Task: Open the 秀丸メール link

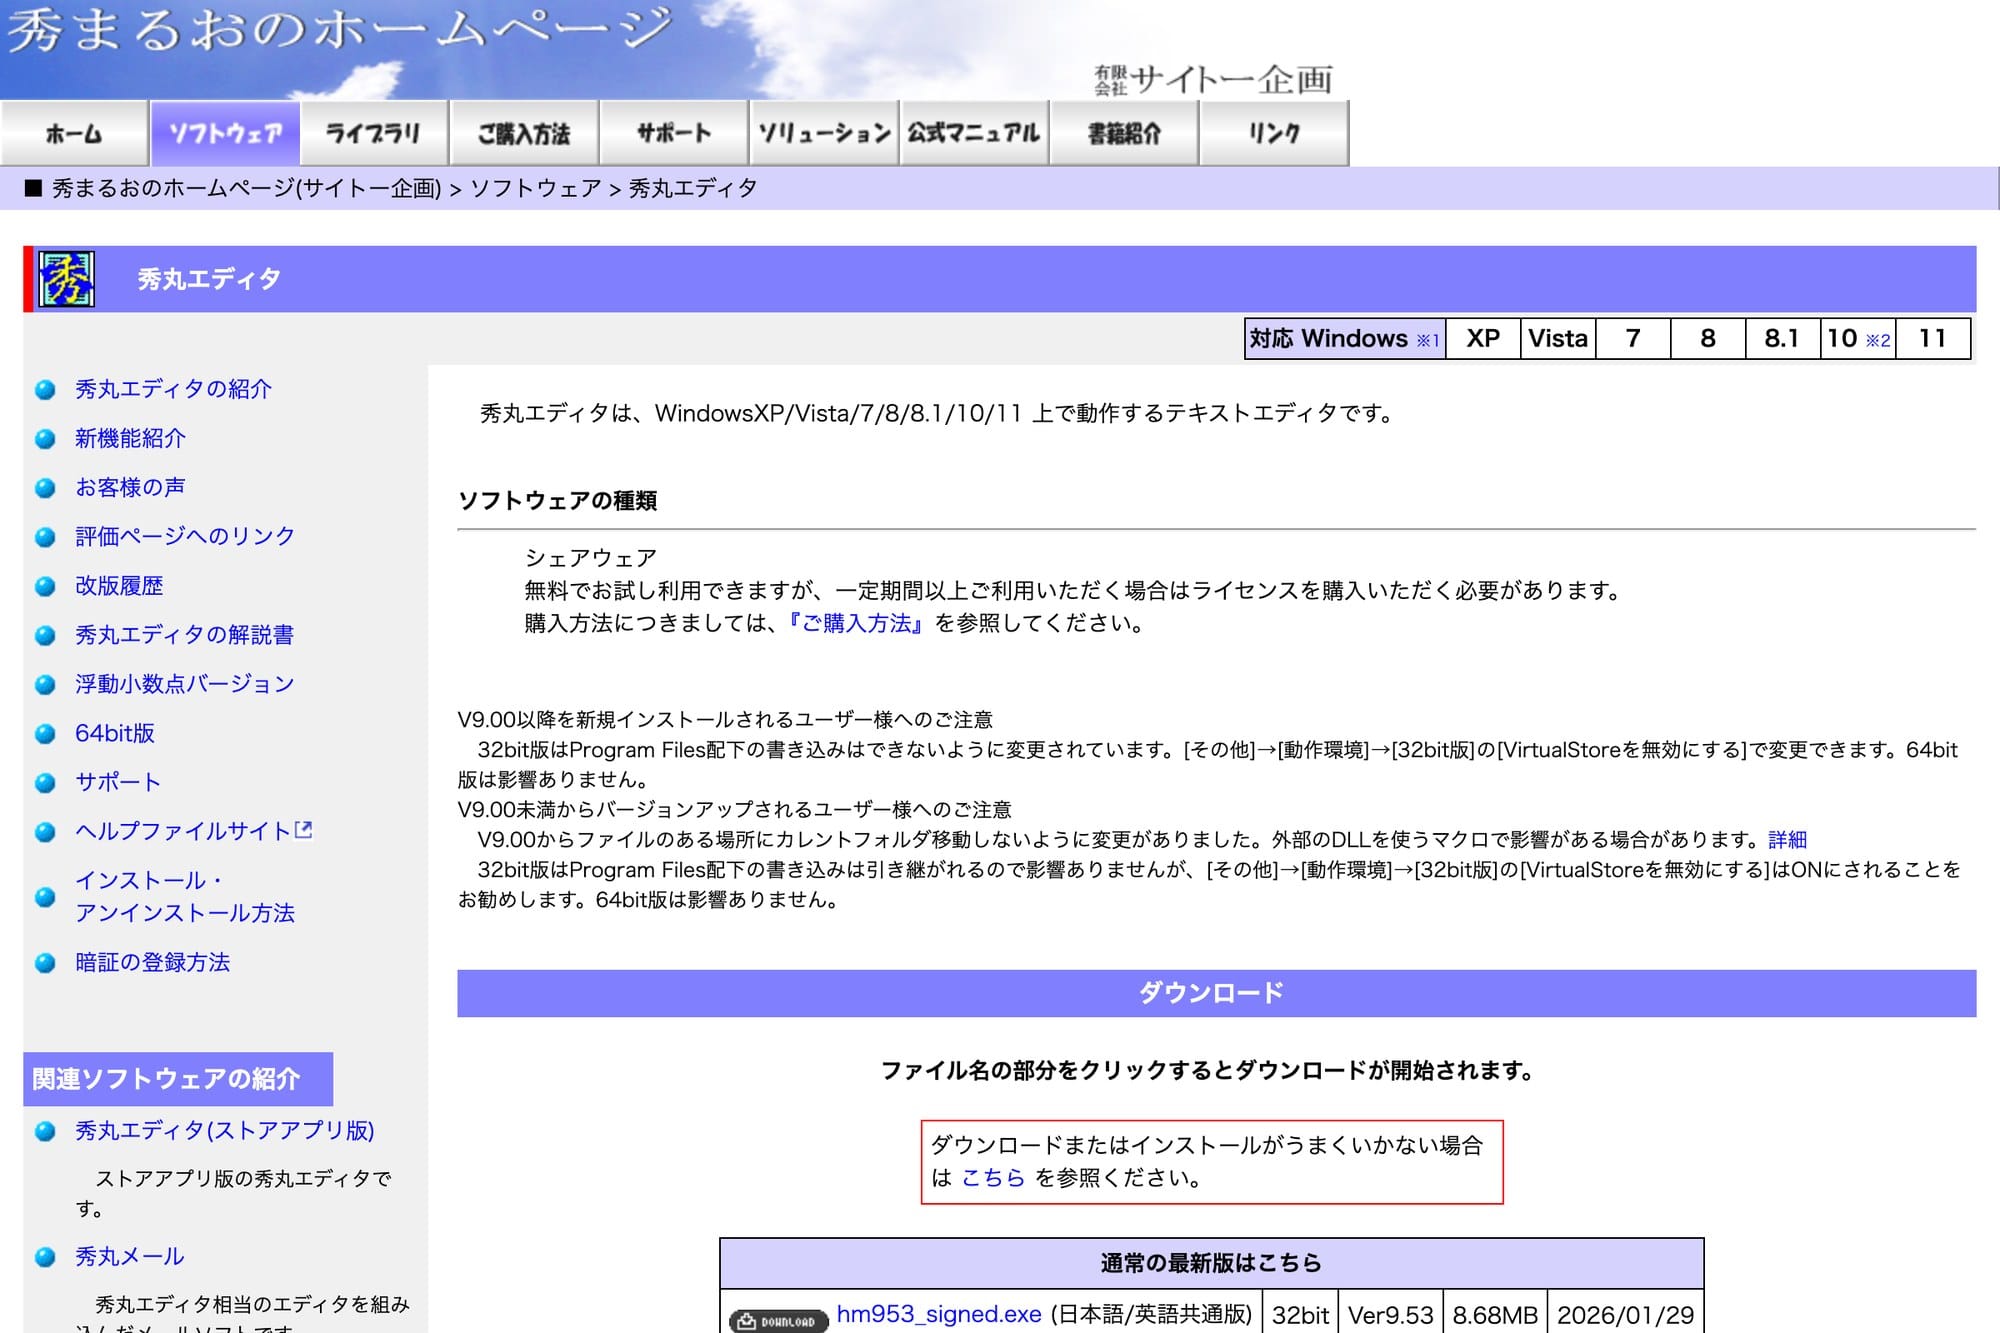Action: pos(129,1256)
